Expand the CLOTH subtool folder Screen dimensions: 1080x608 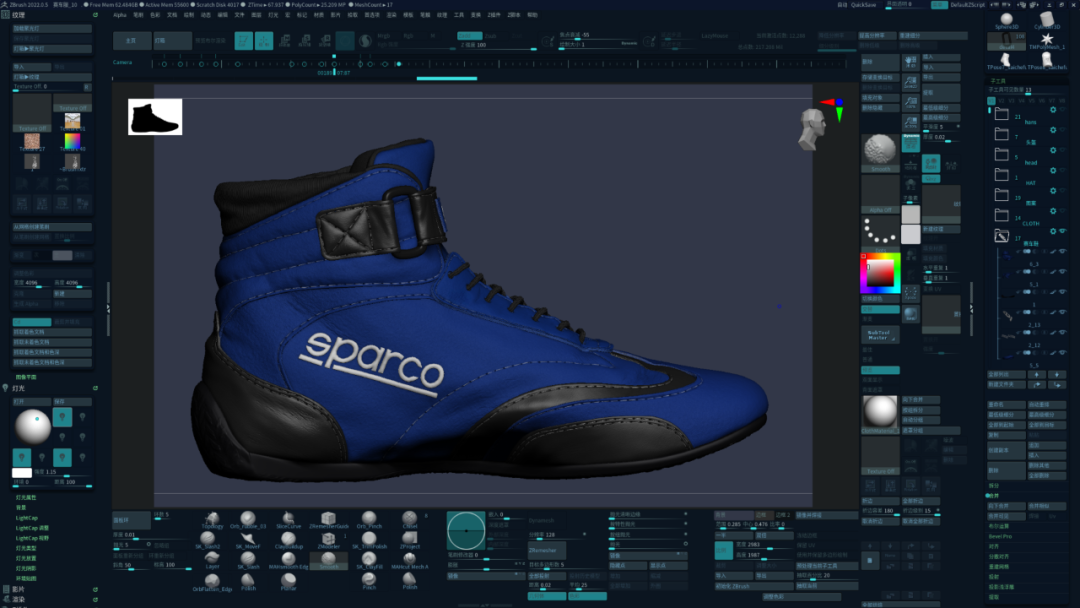tap(1001, 216)
